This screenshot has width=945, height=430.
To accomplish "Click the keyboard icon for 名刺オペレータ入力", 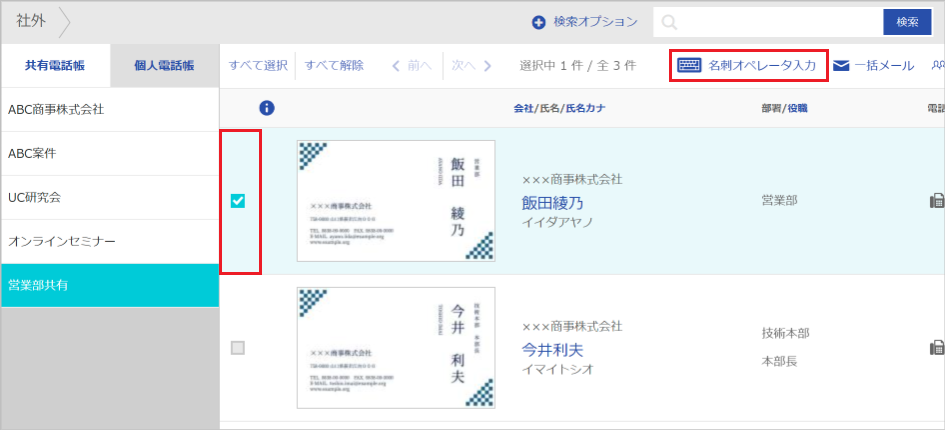I will (689, 65).
